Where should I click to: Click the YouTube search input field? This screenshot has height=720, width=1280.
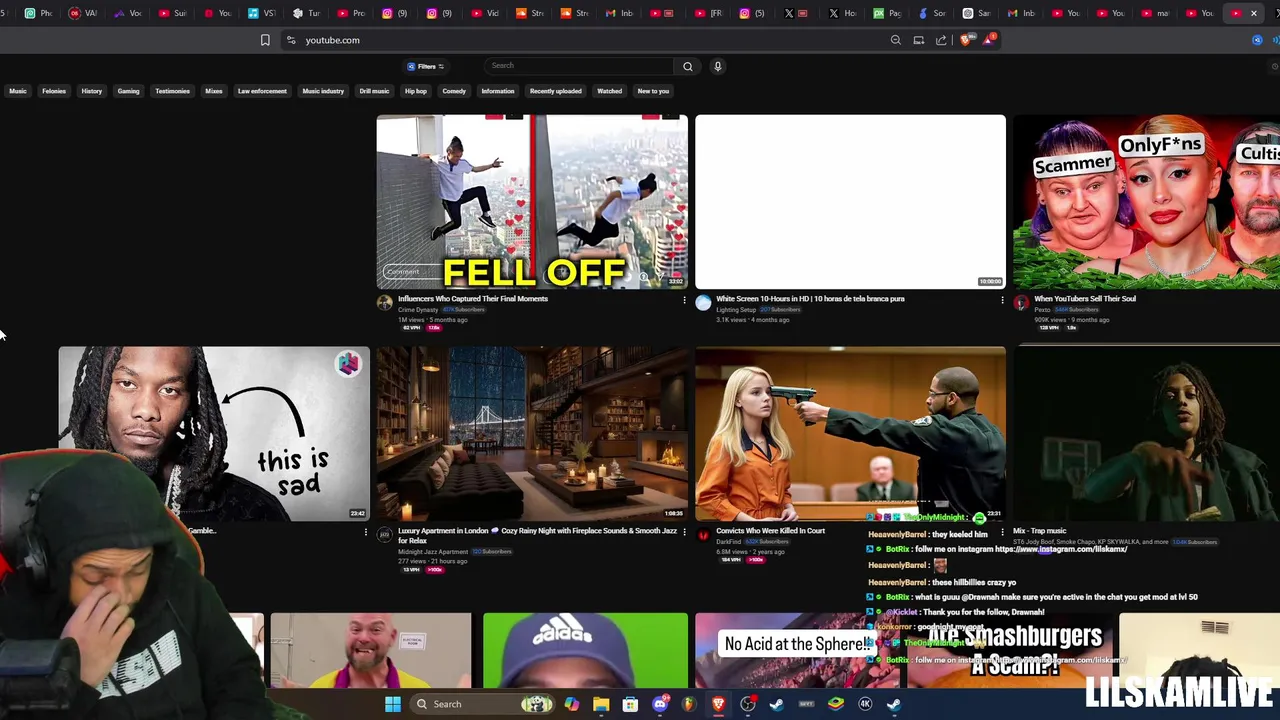580,66
